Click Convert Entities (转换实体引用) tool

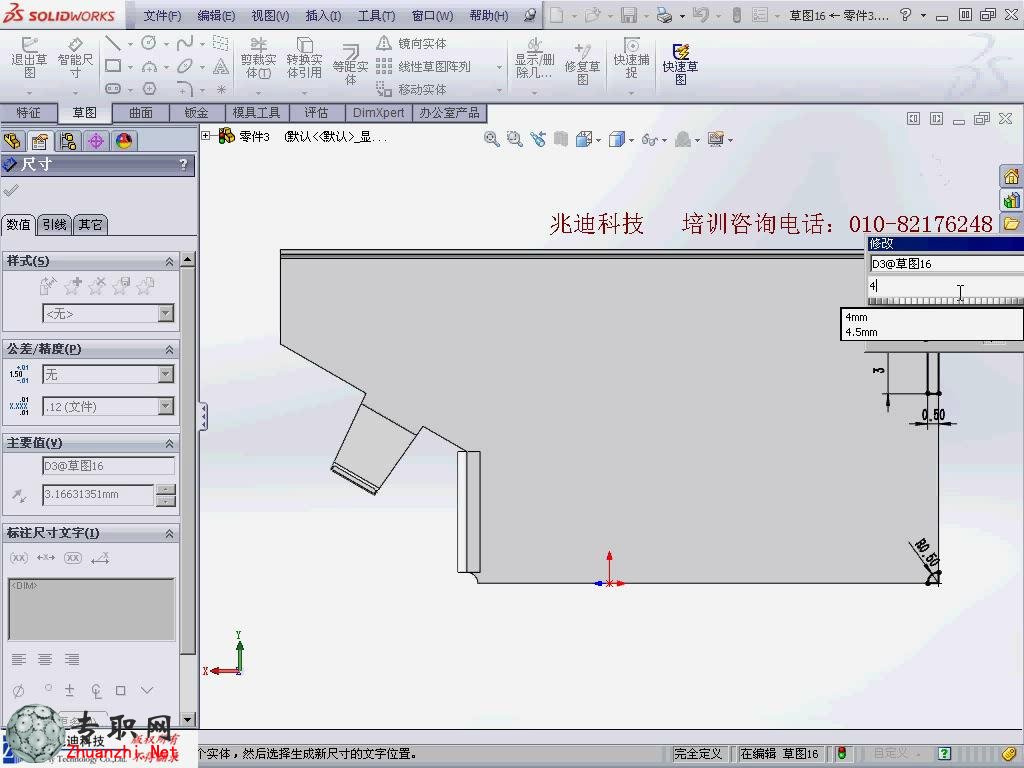(x=304, y=58)
